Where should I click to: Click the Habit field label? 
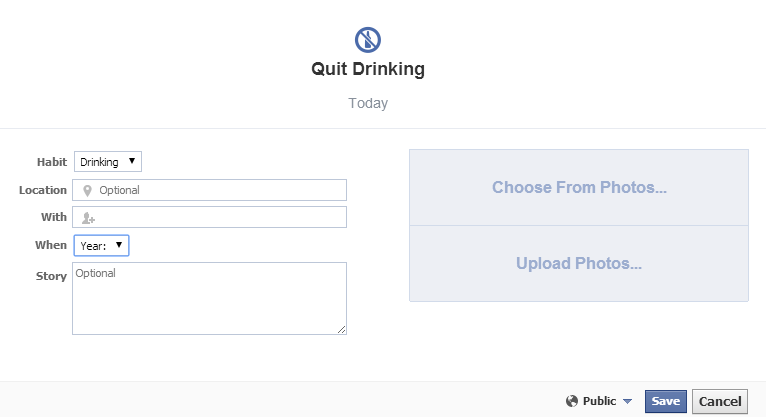click(52, 162)
